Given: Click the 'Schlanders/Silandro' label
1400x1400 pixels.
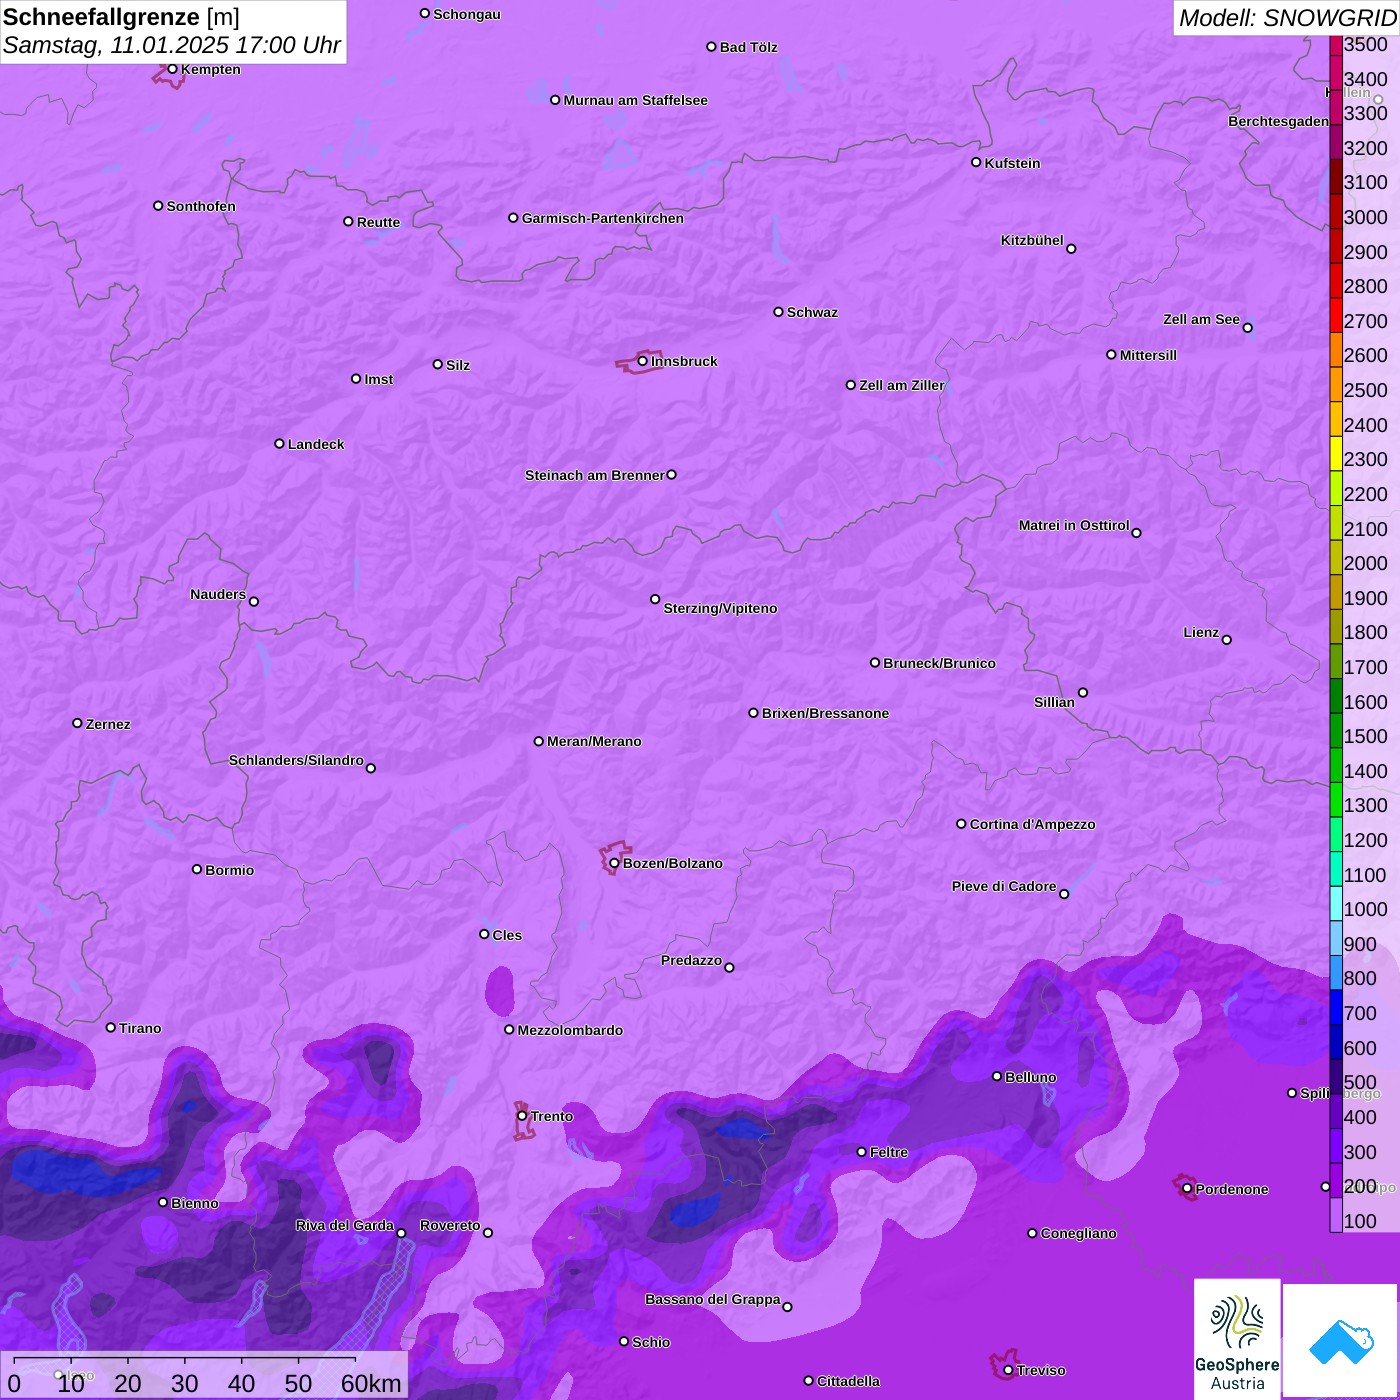Looking at the screenshot, I should [296, 760].
